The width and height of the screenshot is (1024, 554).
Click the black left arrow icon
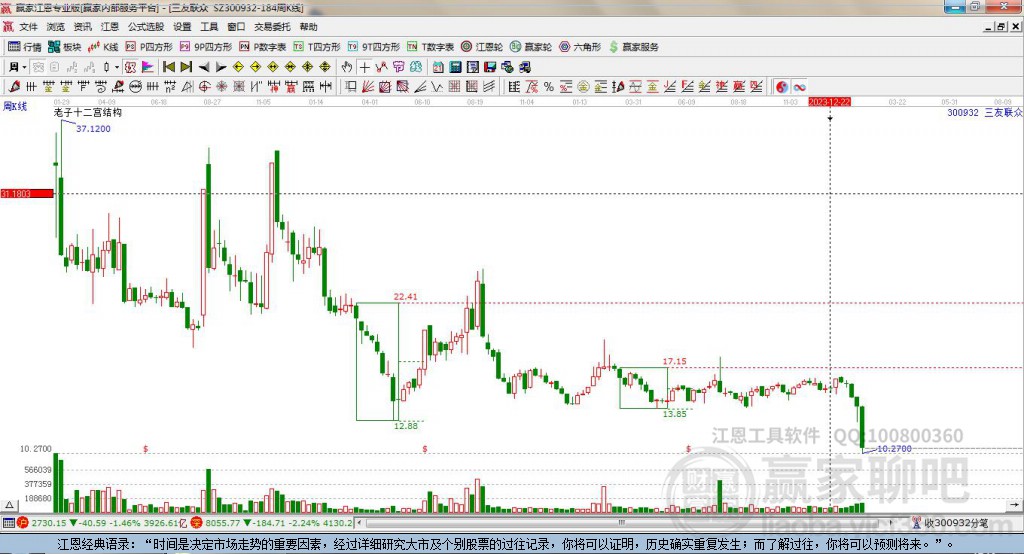[x=204, y=67]
